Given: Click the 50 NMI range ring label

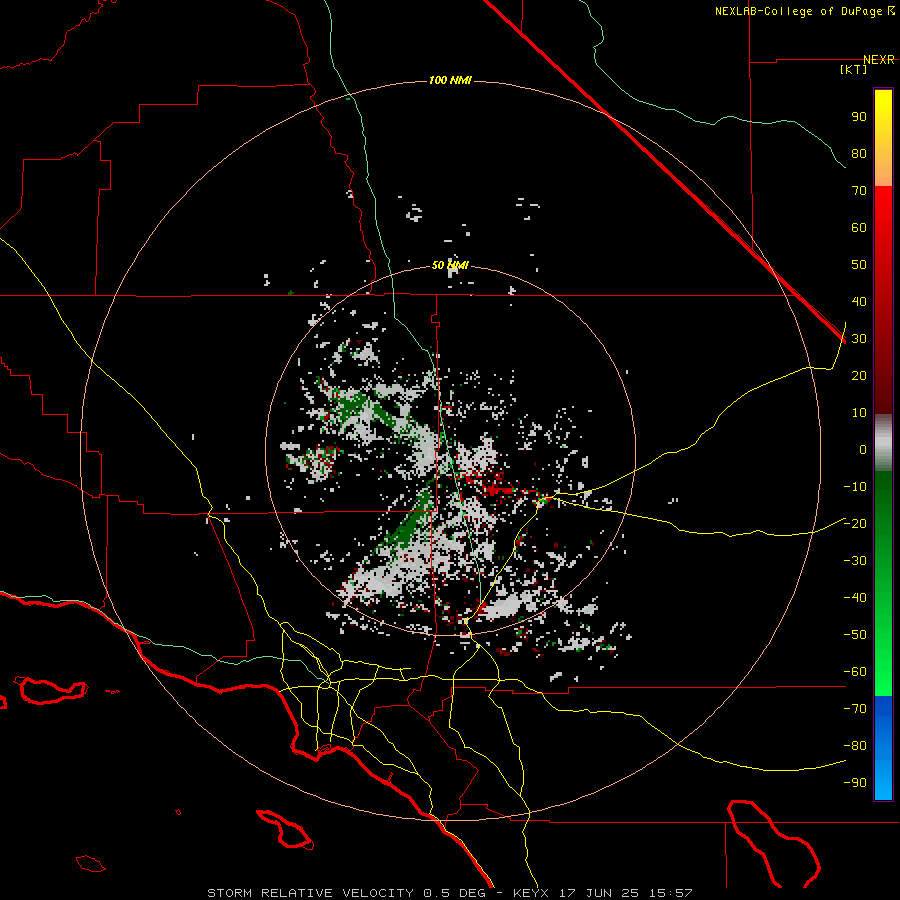Looking at the screenshot, I should tap(450, 265).
